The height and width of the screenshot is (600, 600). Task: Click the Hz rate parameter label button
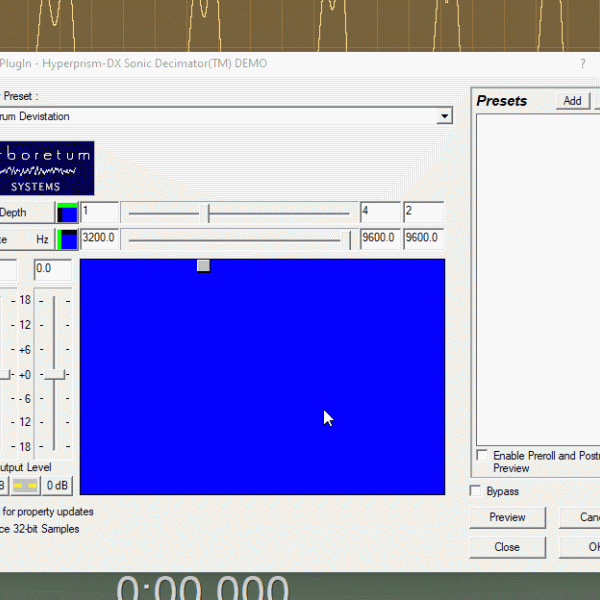27,240
